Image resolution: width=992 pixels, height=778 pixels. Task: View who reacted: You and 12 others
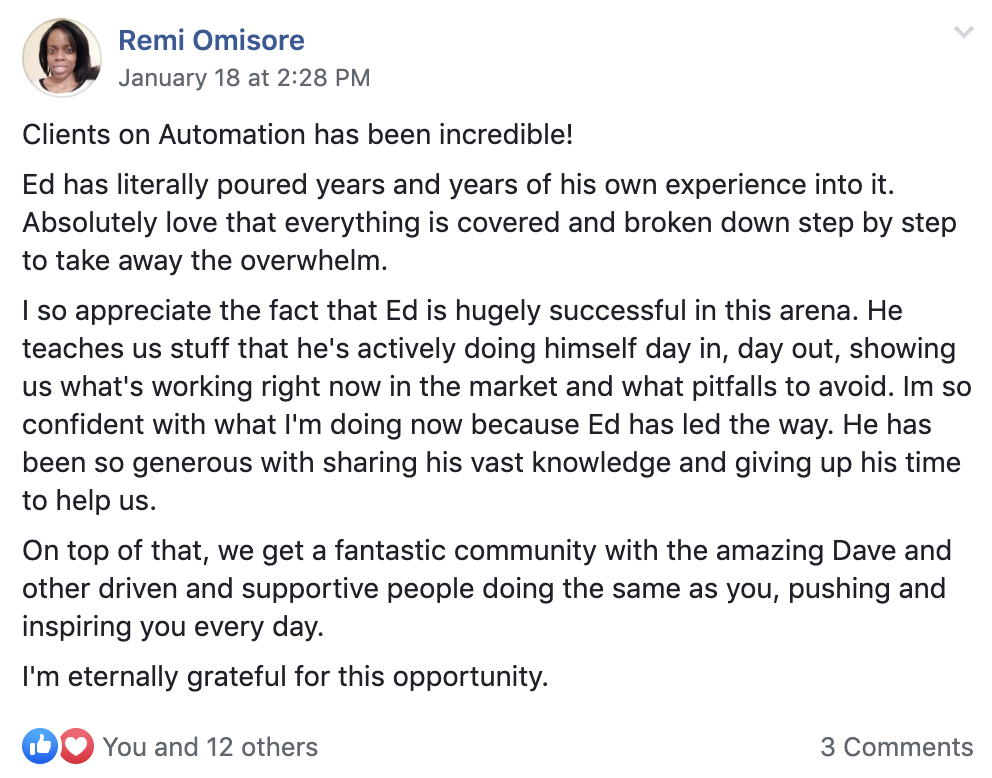tap(210, 746)
